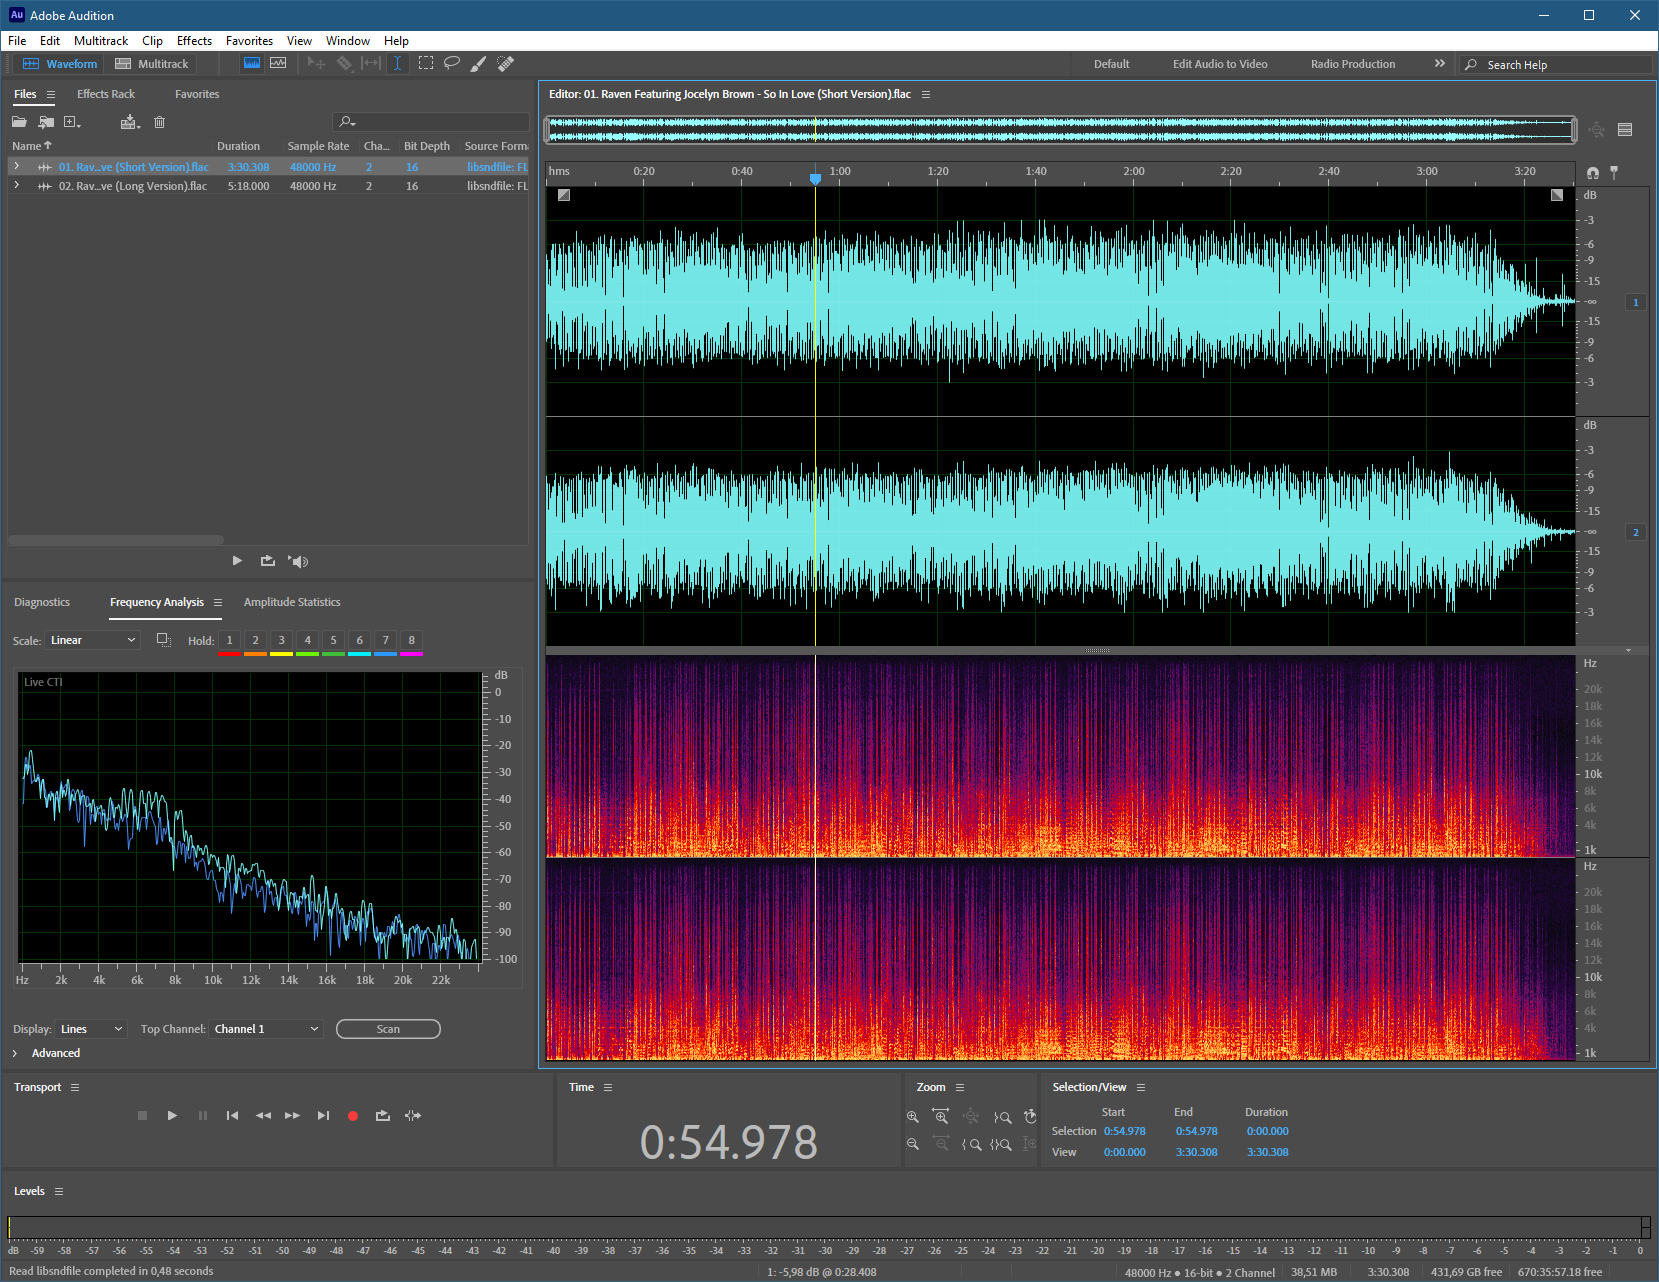This screenshot has height=1282, width=1659.
Task: Click Move Playhead to Next button
Action: (x=323, y=1115)
